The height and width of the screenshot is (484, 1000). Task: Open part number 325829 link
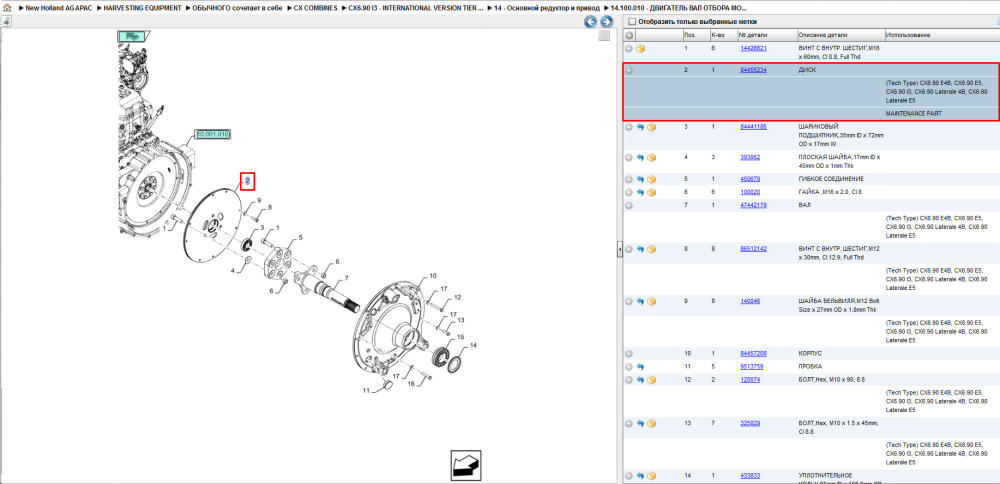click(750, 423)
